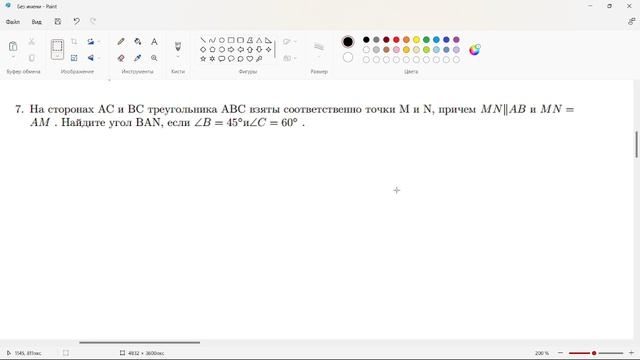Expand the Brushes type dropdown
The image size is (640, 360).
click(x=178, y=57)
